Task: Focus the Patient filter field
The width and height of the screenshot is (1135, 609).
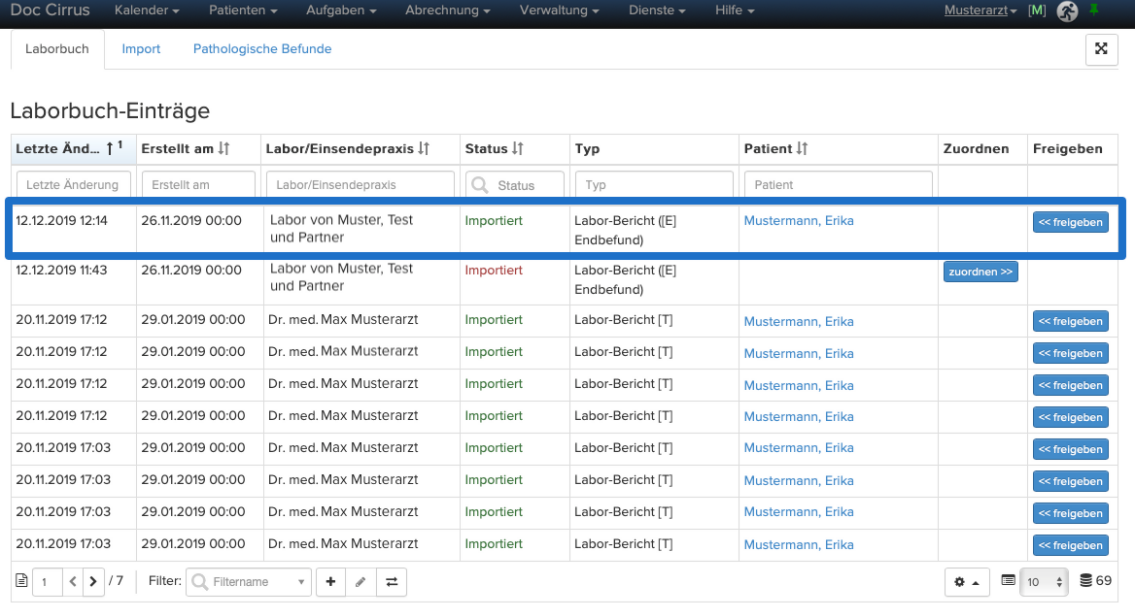Action: [x=838, y=184]
